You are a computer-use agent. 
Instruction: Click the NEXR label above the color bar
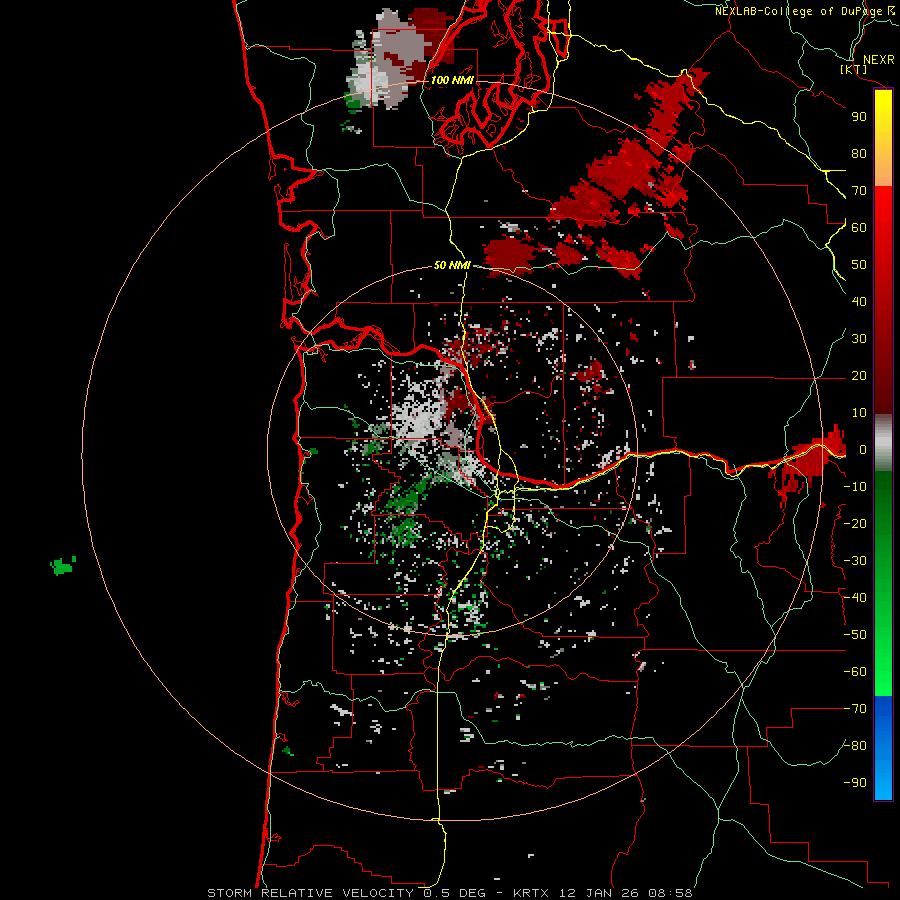click(879, 60)
